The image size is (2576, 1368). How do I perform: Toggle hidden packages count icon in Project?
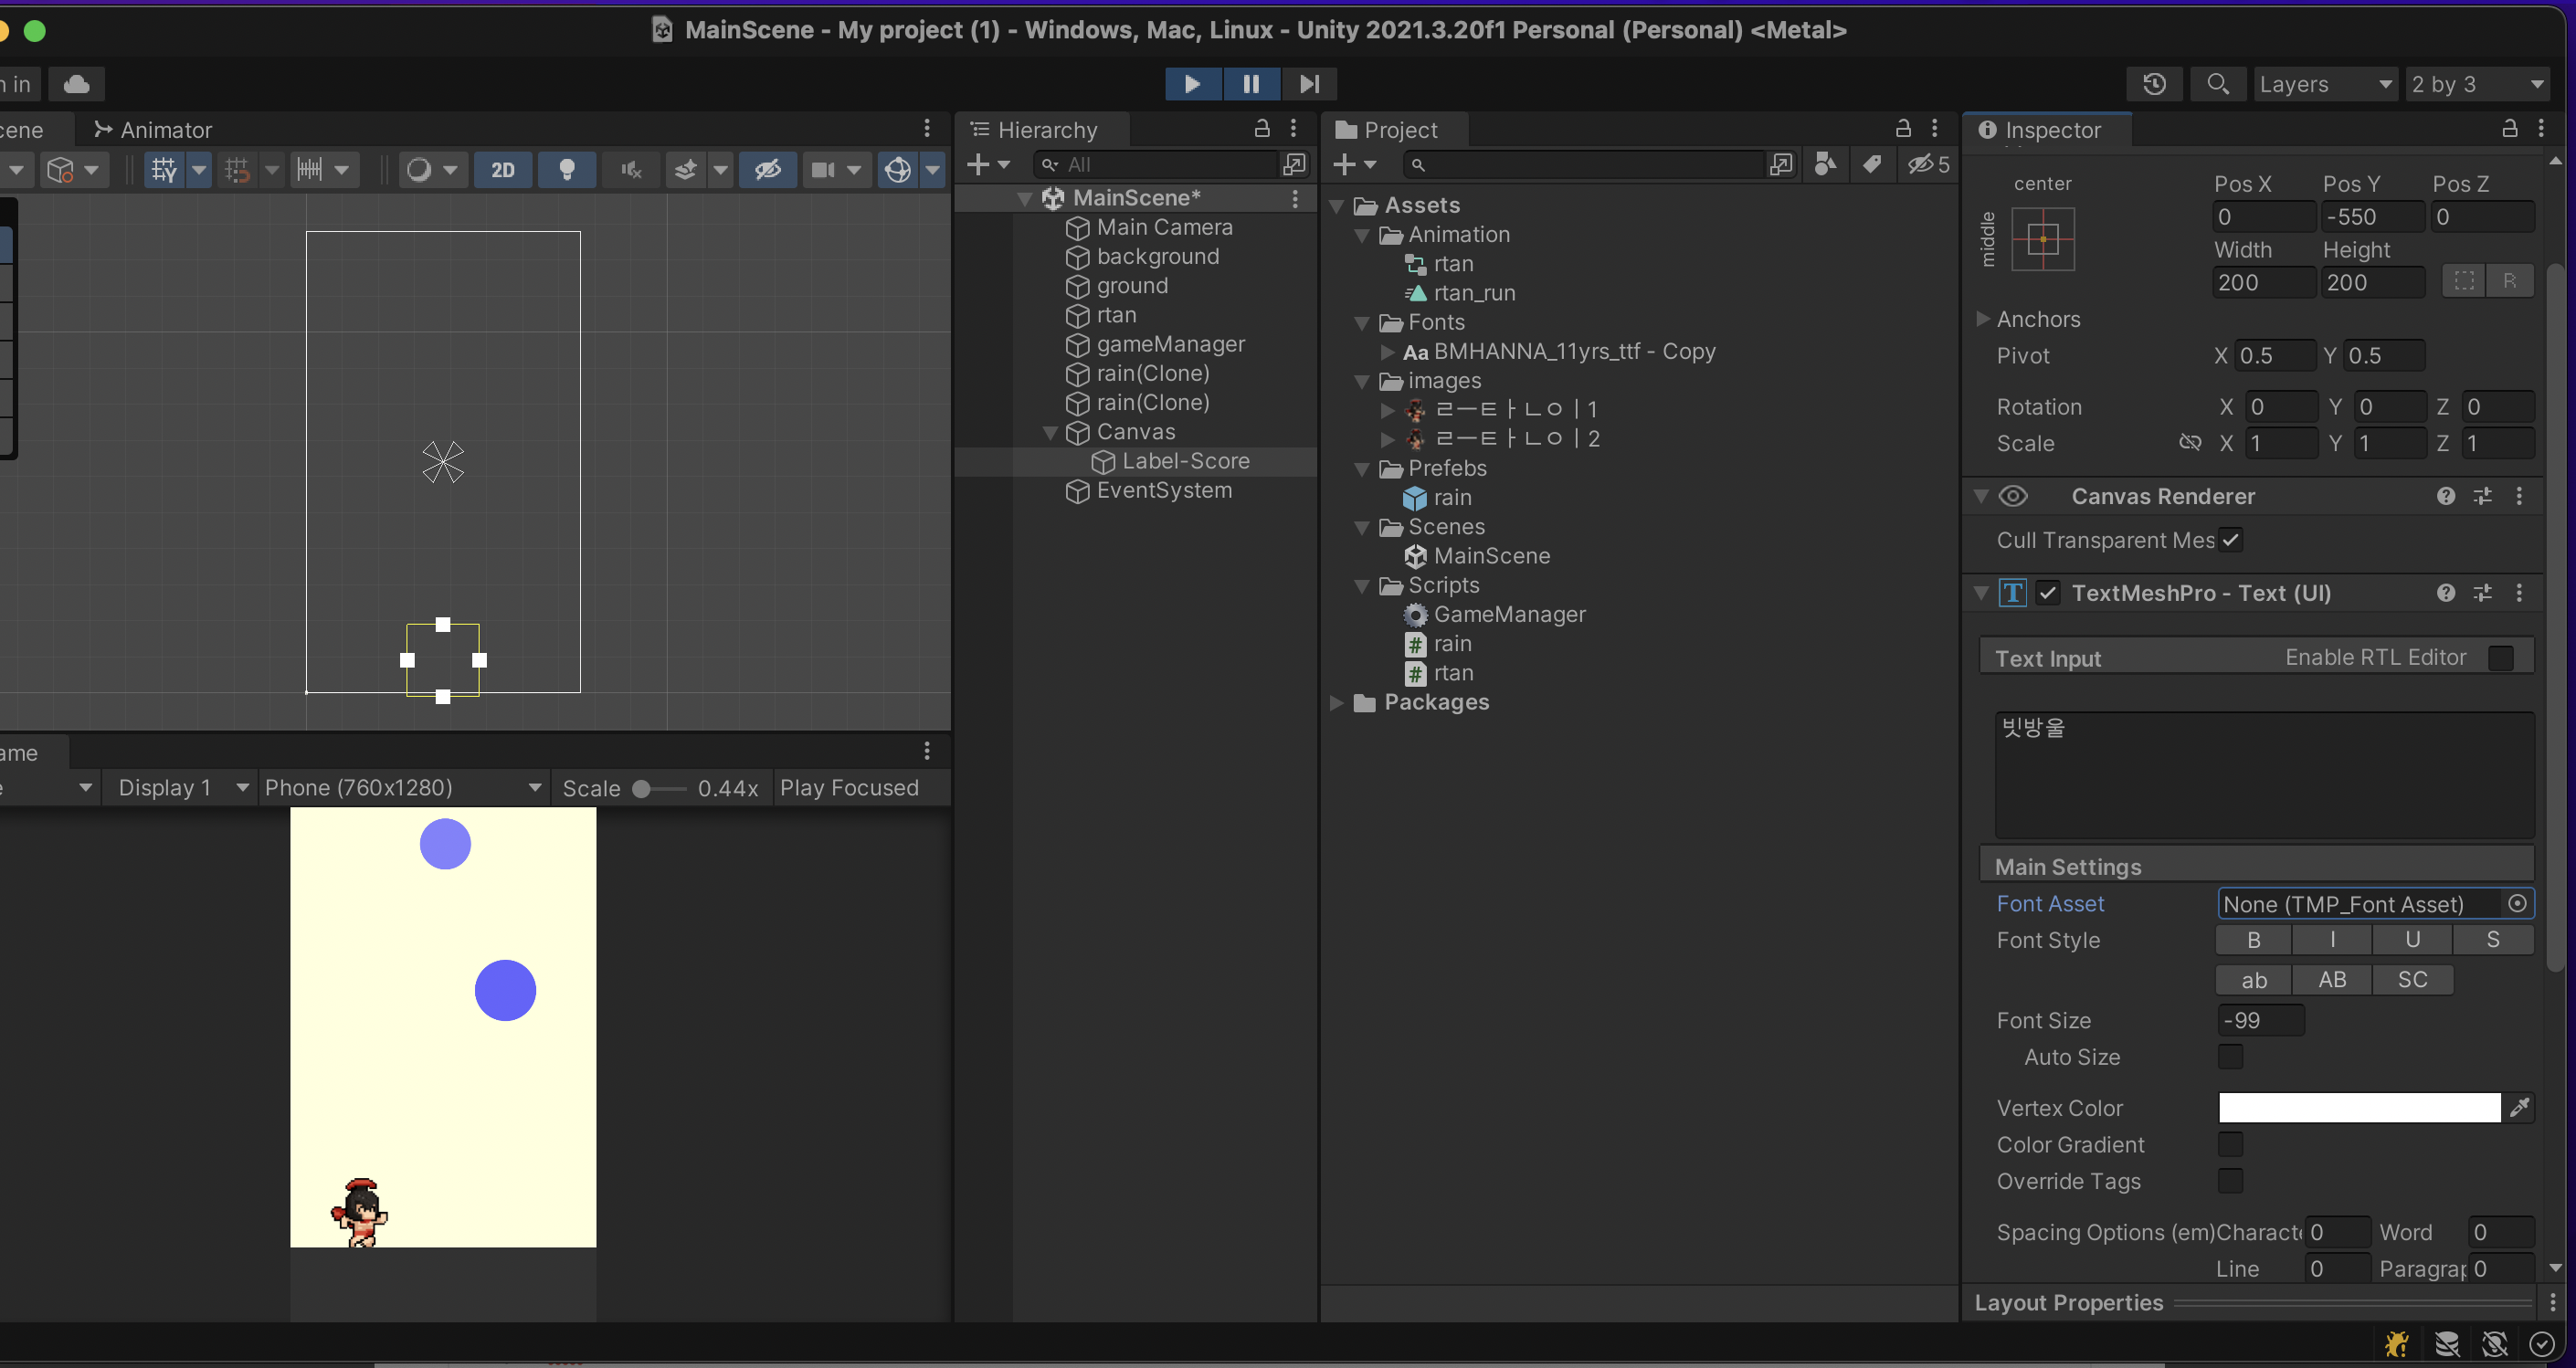[x=1928, y=164]
